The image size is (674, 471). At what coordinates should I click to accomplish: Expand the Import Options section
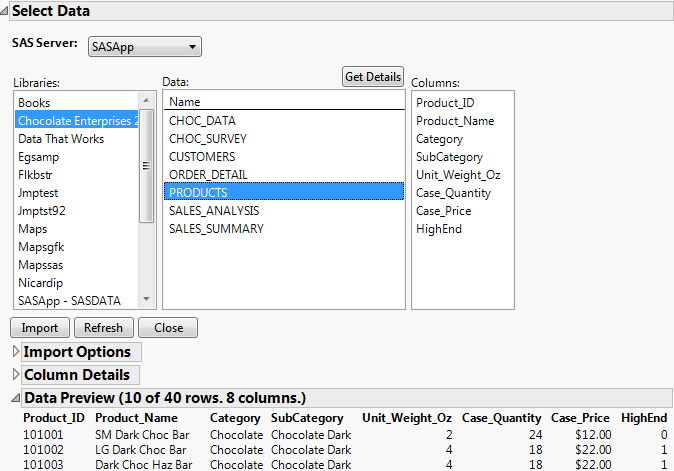[x=15, y=352]
